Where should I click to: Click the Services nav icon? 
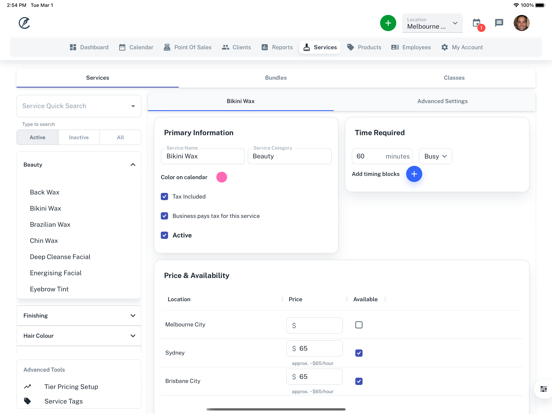(x=307, y=47)
